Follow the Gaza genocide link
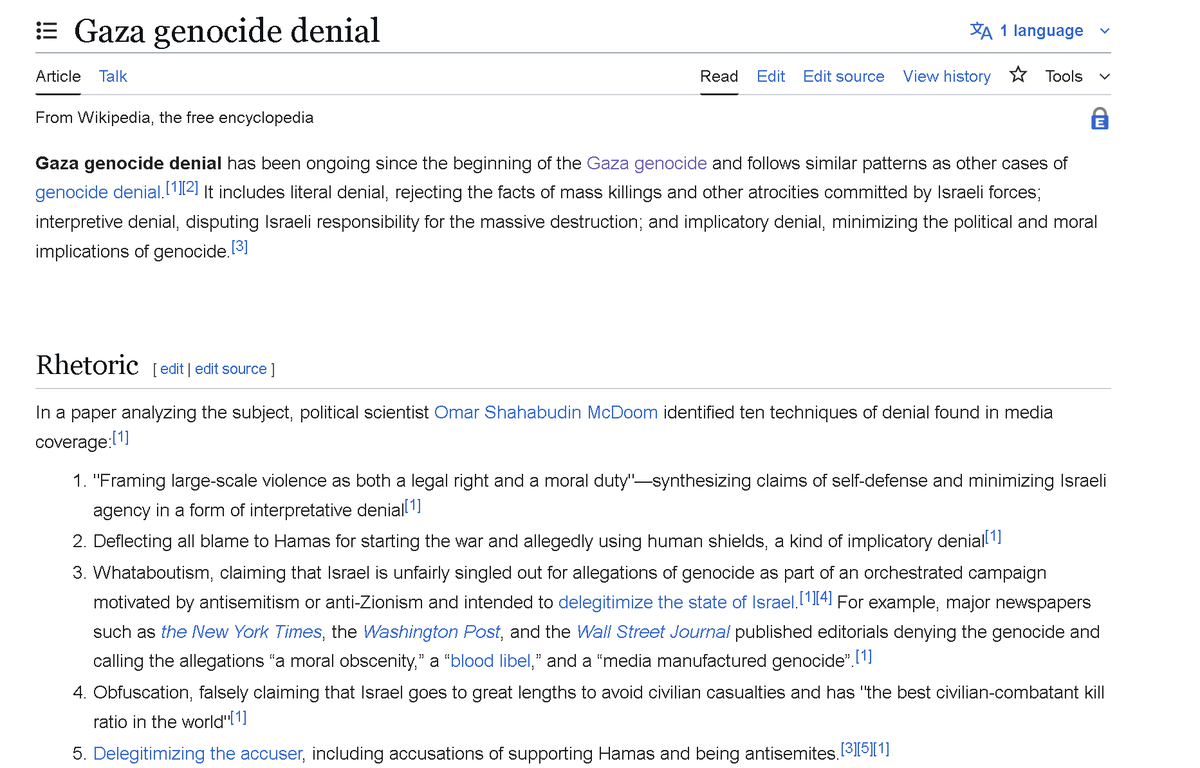 (x=647, y=163)
